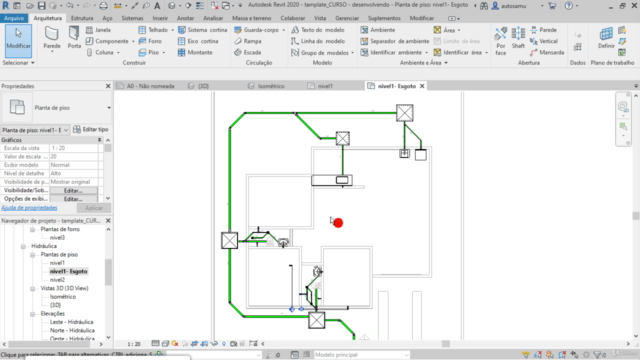This screenshot has height=360, width=640.
Task: Select nivel2 in project browser
Action: pos(57,280)
